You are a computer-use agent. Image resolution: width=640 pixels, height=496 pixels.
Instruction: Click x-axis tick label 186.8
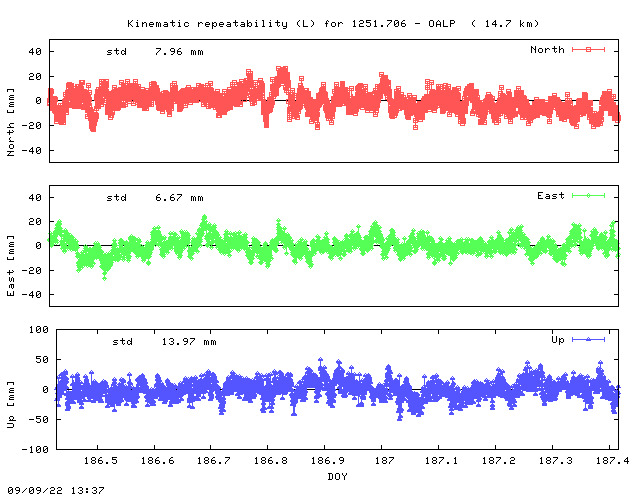click(271, 461)
